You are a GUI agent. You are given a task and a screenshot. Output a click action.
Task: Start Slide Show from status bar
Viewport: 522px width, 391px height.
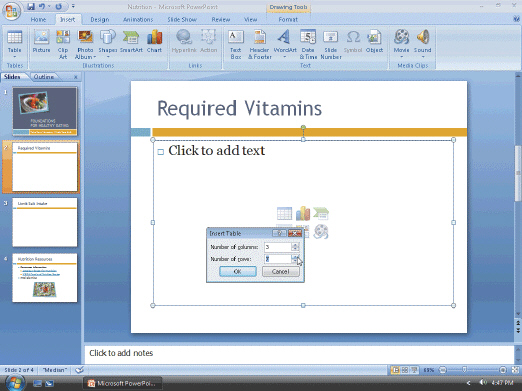coord(414,370)
